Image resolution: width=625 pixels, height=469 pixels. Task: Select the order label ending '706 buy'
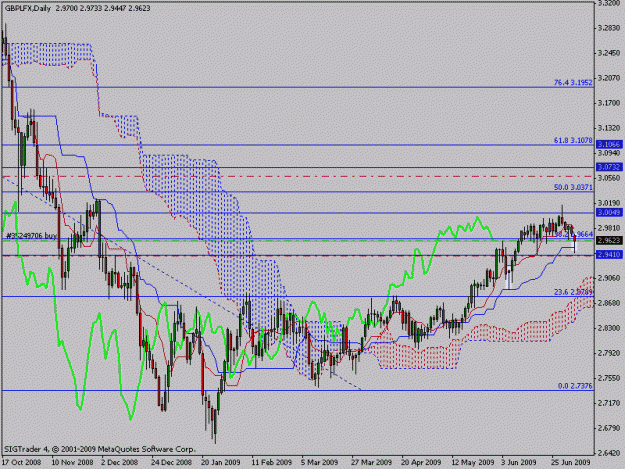tap(32, 236)
